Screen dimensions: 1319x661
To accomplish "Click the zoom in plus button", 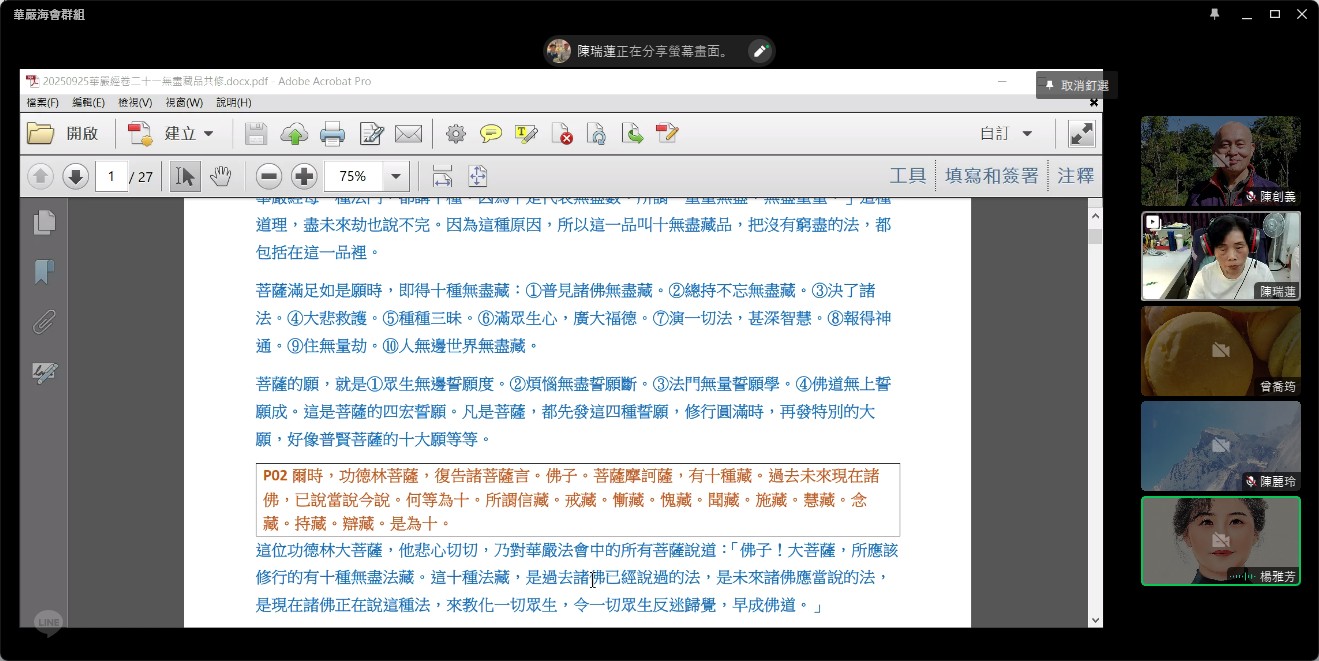I will point(304,177).
